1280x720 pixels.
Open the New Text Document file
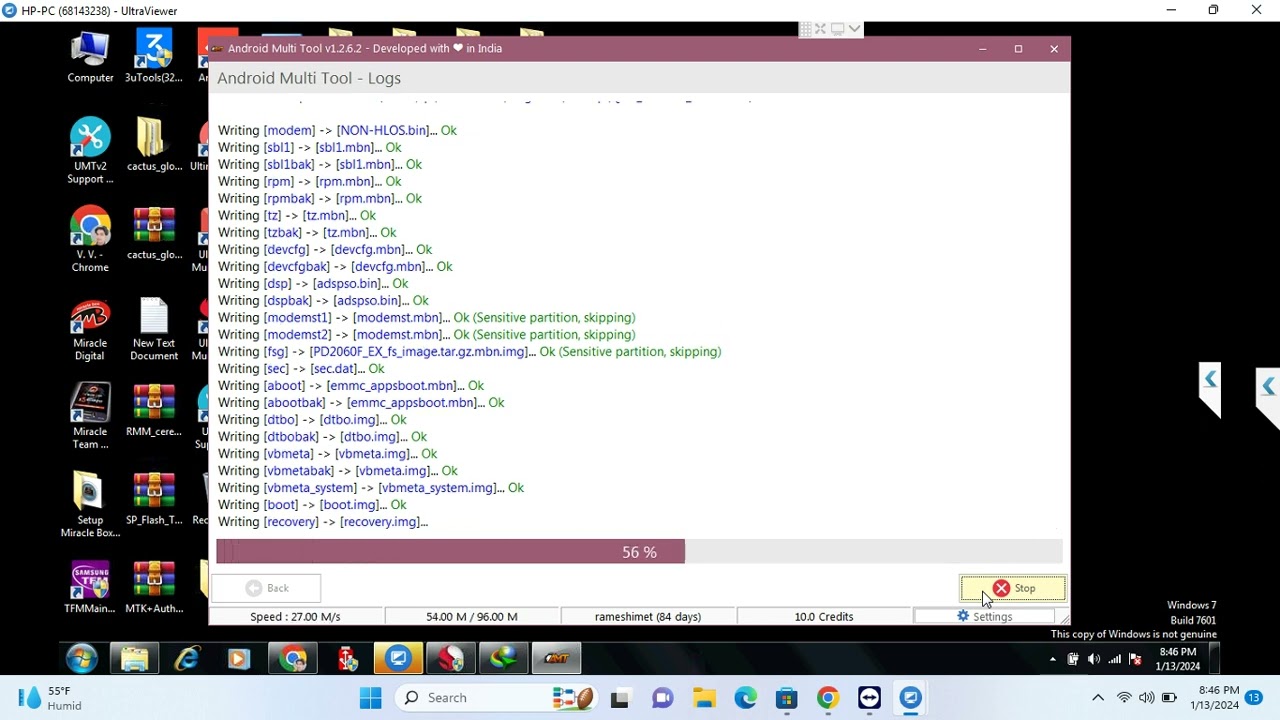point(154,330)
